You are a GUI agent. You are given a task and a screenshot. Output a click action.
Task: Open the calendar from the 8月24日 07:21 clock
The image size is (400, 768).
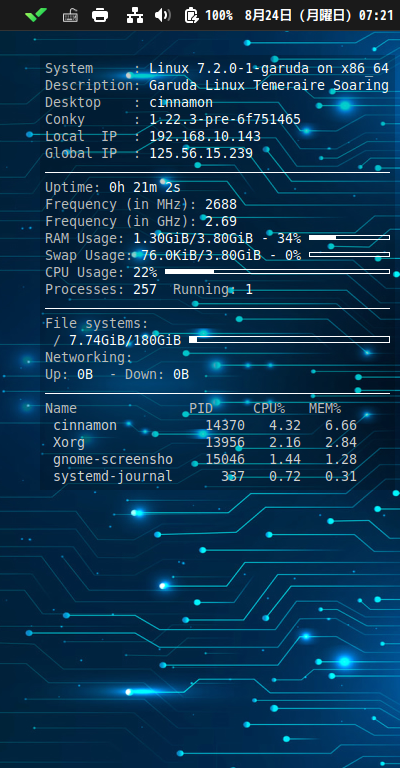319,16
